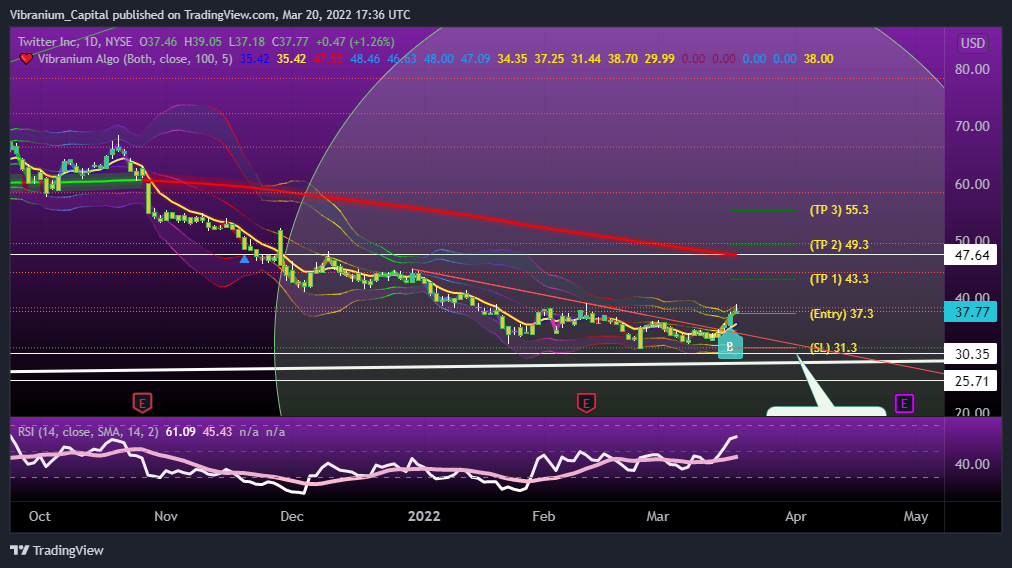Click the Feb label on time axis

click(543, 516)
